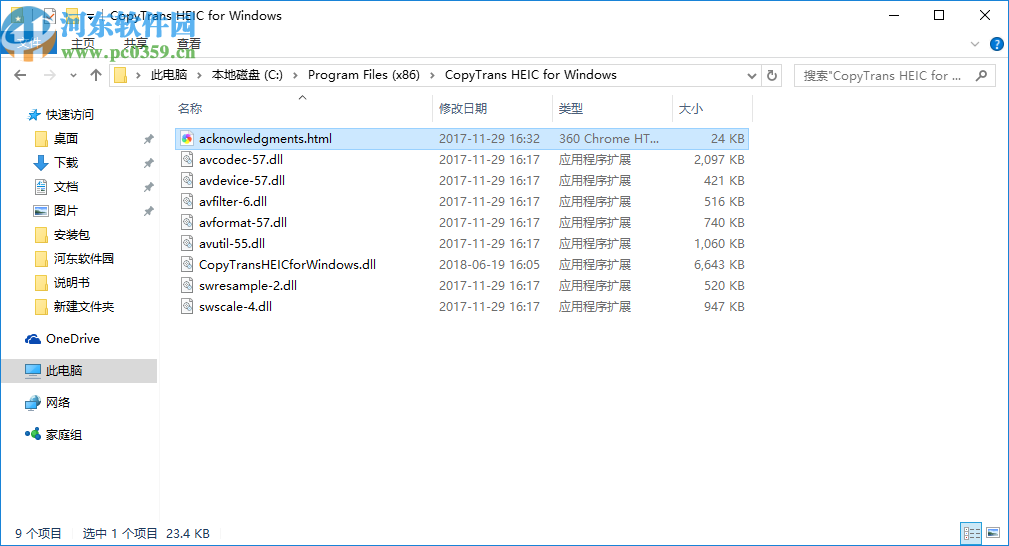
Task: Open the 桌面 folder in quick access
Action: pyautogui.click(x=66, y=138)
